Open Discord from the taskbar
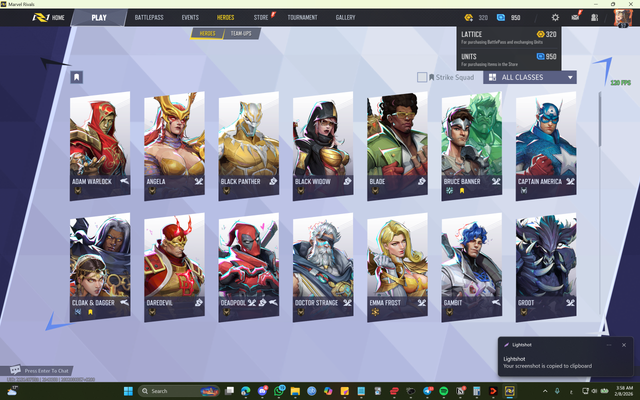The width and height of the screenshot is (640, 400). [x=262, y=391]
